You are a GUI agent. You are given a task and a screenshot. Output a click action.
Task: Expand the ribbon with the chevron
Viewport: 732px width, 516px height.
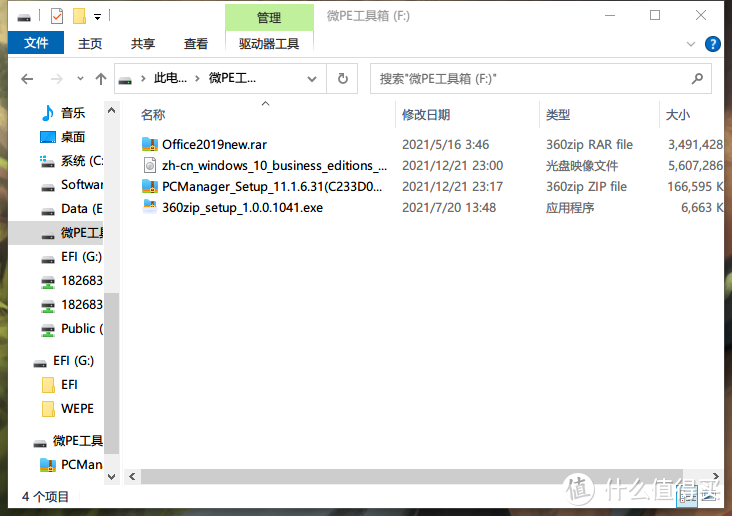[690, 44]
